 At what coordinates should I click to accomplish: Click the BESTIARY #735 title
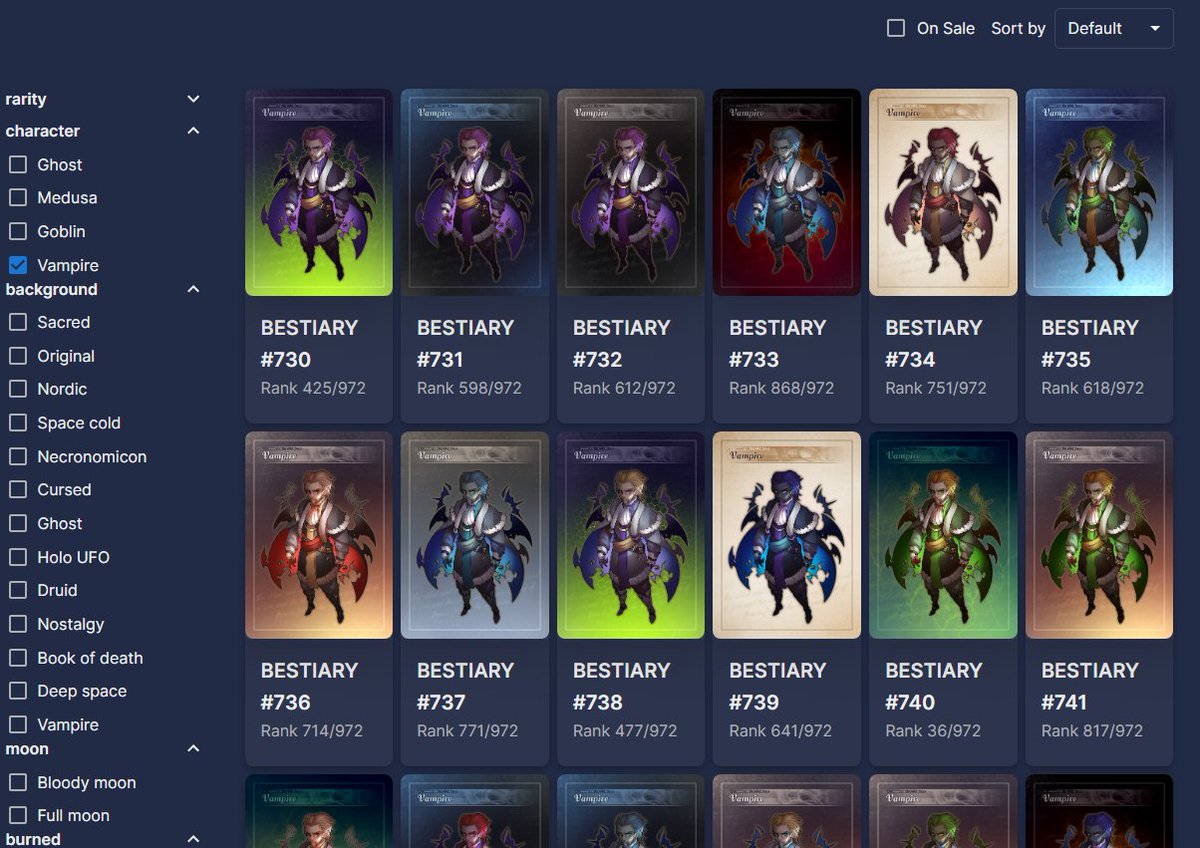click(x=1089, y=343)
